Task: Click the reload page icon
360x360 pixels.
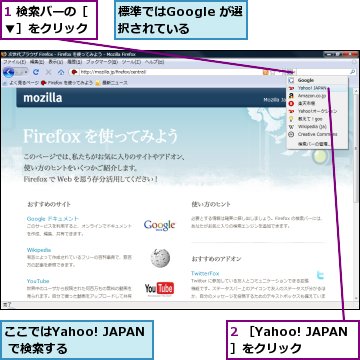Action: [x=36, y=72]
